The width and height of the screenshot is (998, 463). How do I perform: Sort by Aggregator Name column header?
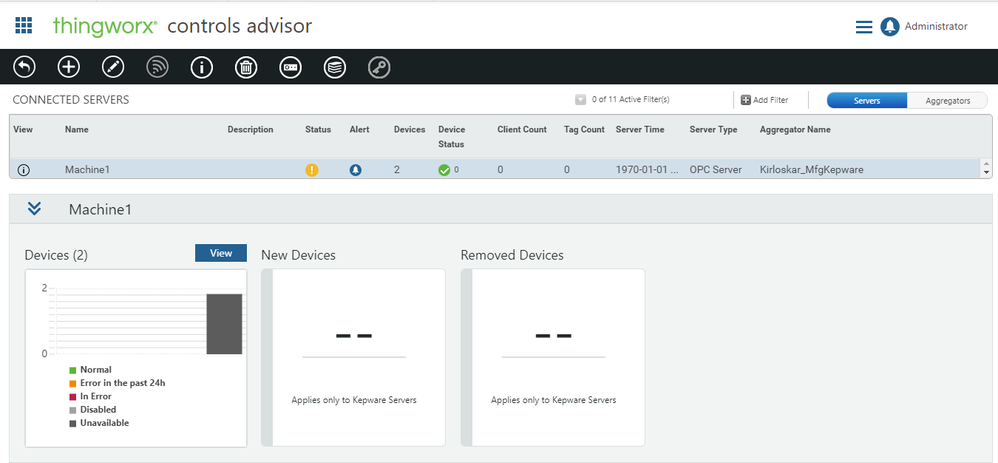[795, 129]
